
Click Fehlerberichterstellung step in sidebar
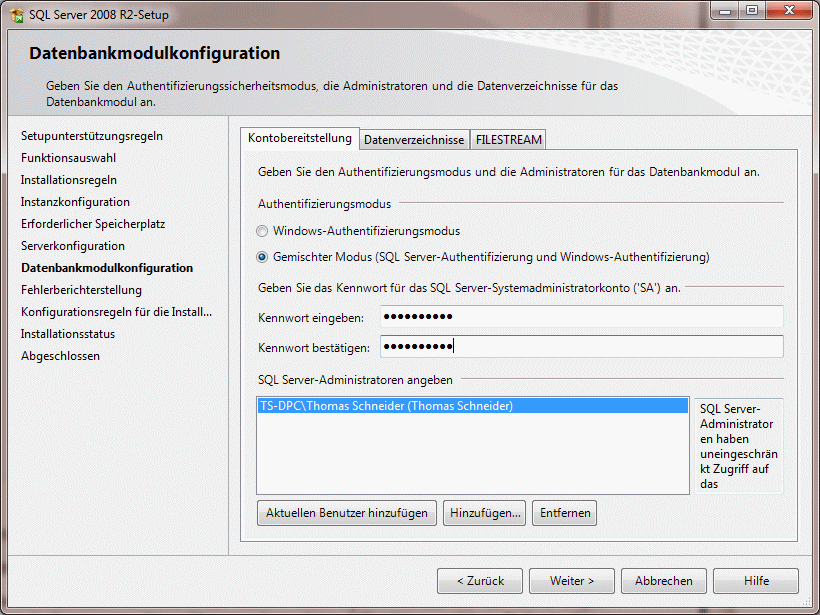point(82,290)
